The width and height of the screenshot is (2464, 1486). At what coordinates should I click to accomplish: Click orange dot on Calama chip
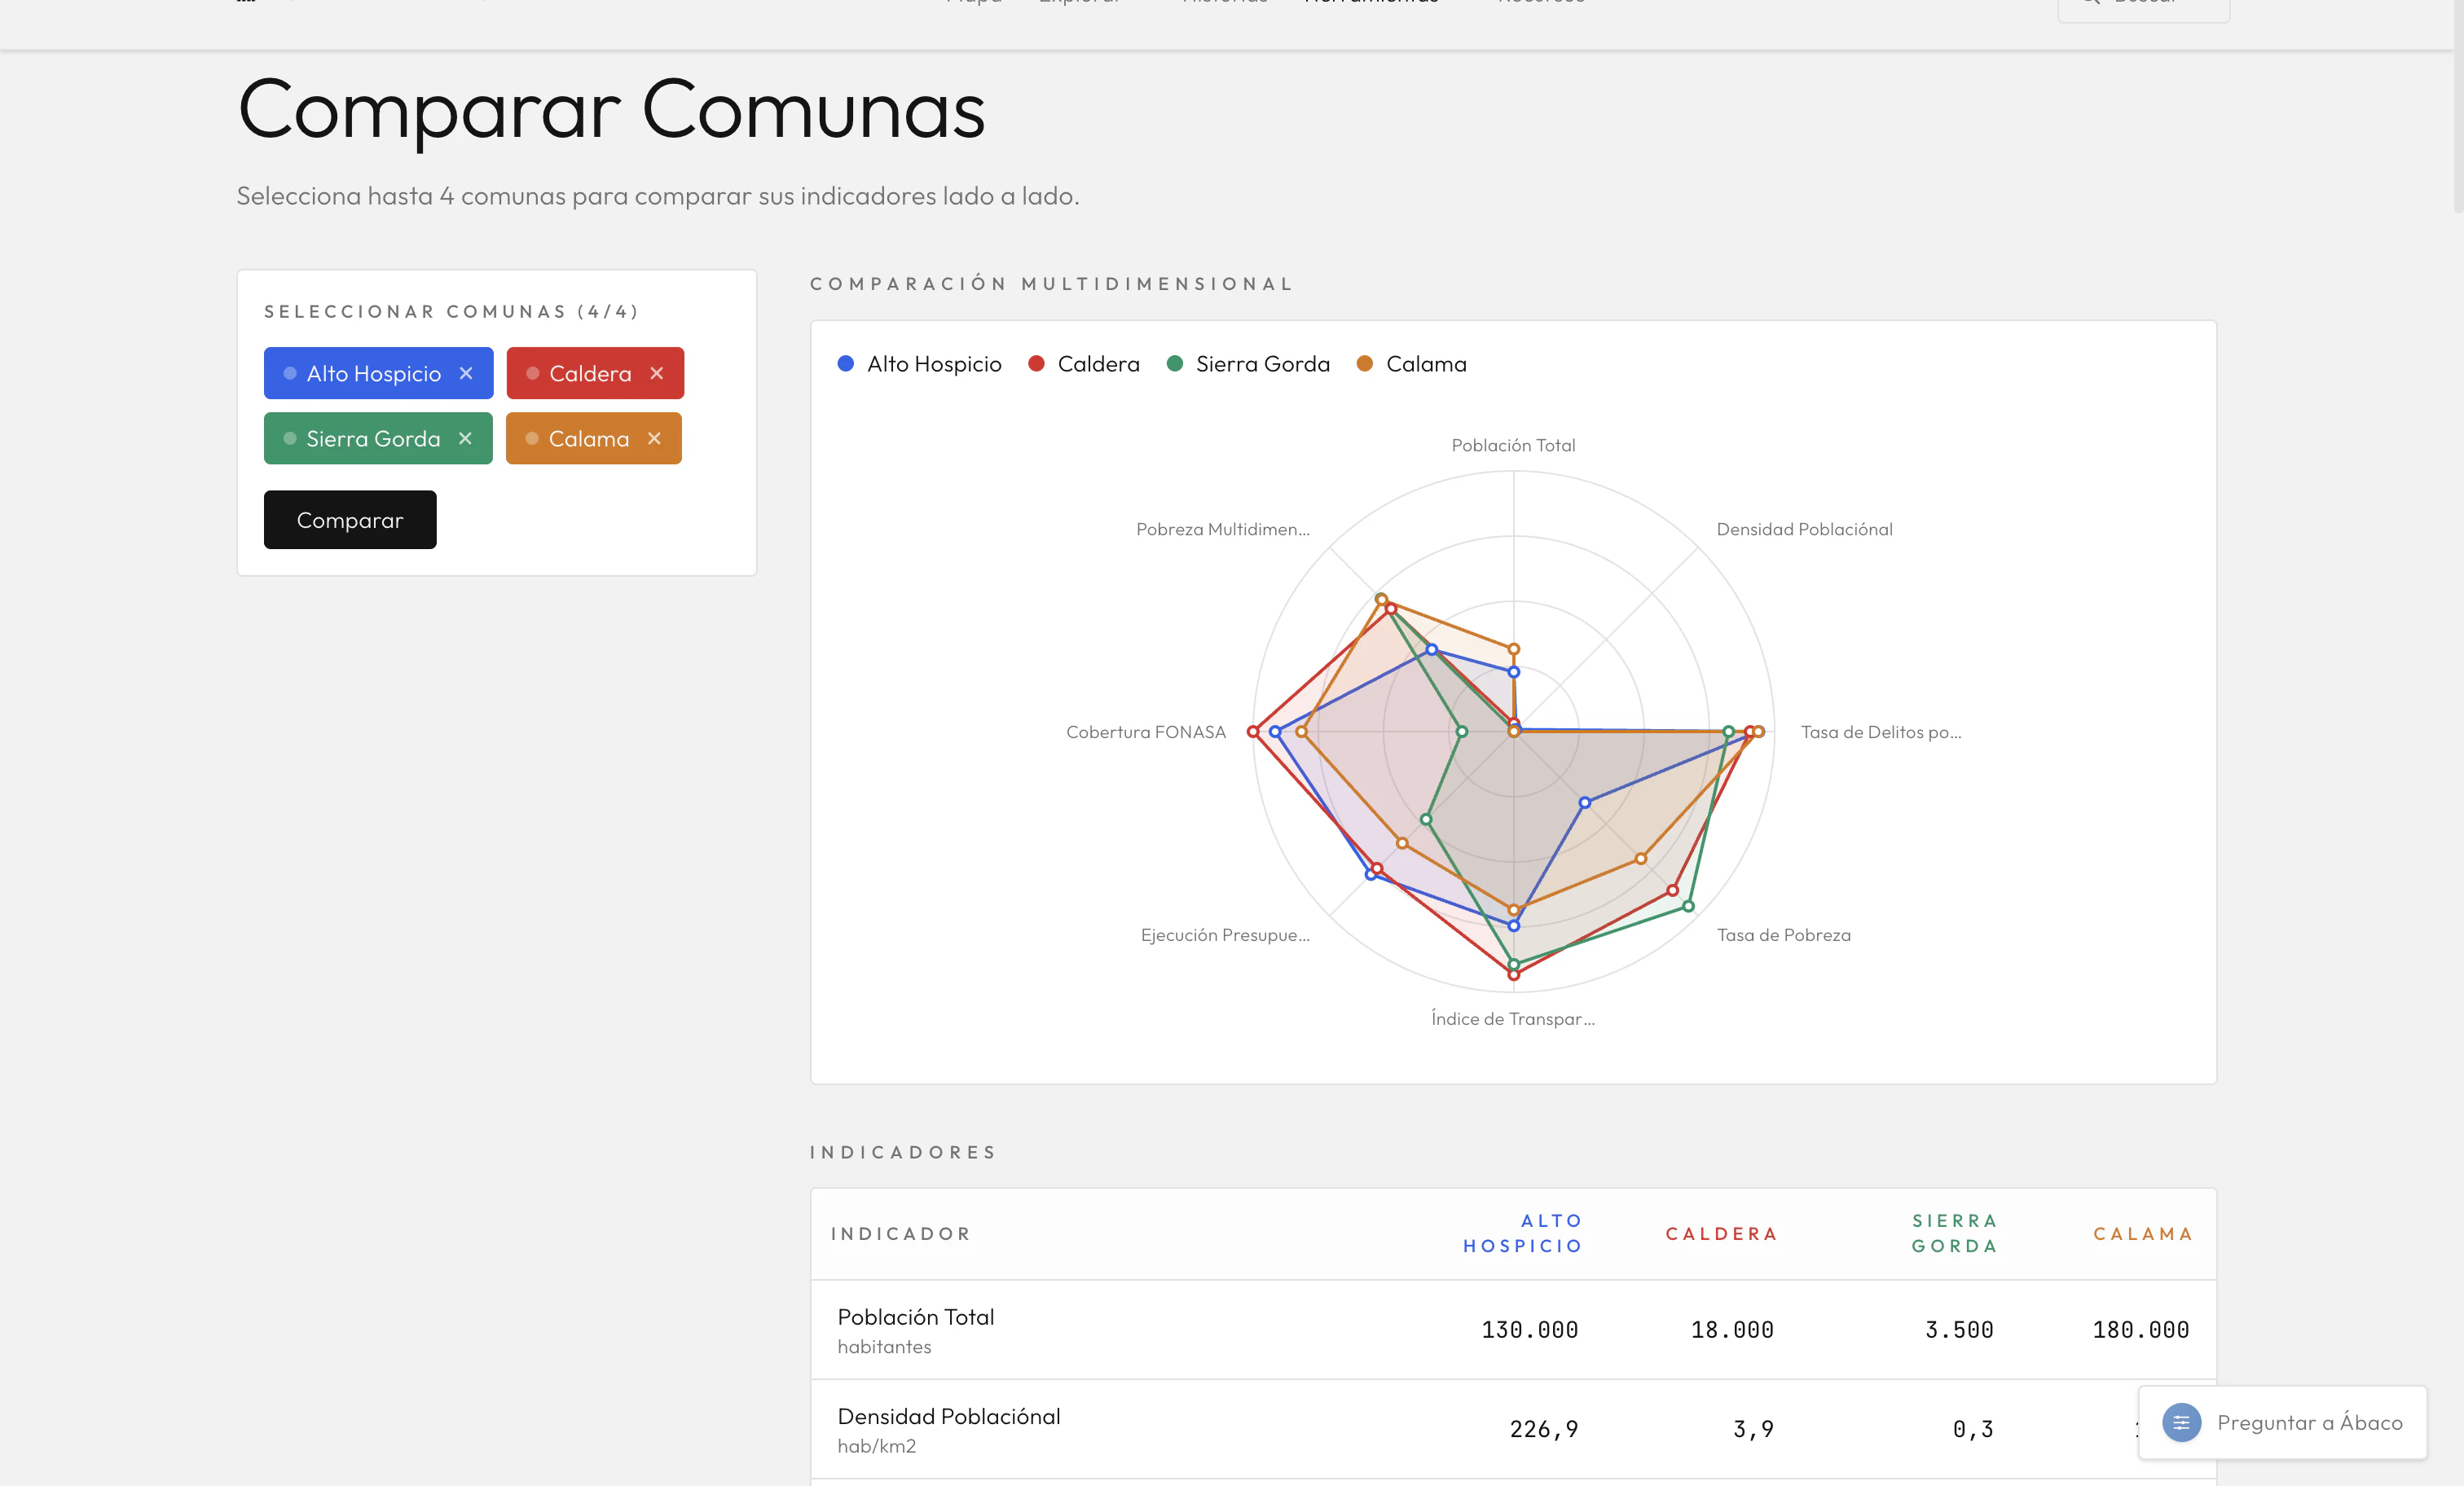coord(532,438)
